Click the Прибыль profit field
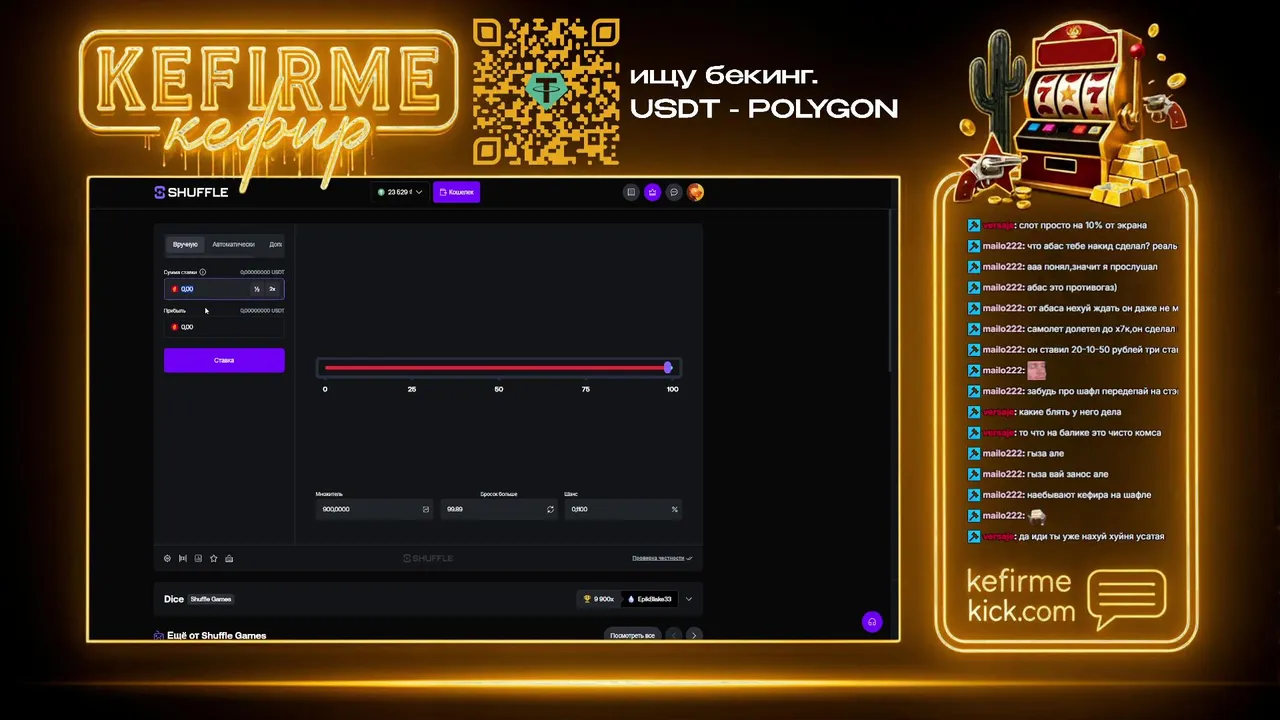 click(224, 327)
